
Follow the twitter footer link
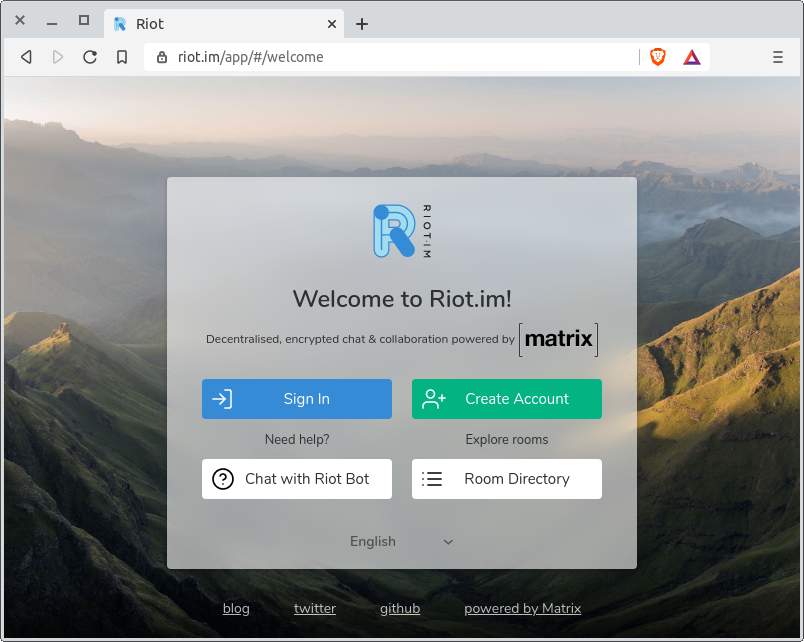coord(315,609)
